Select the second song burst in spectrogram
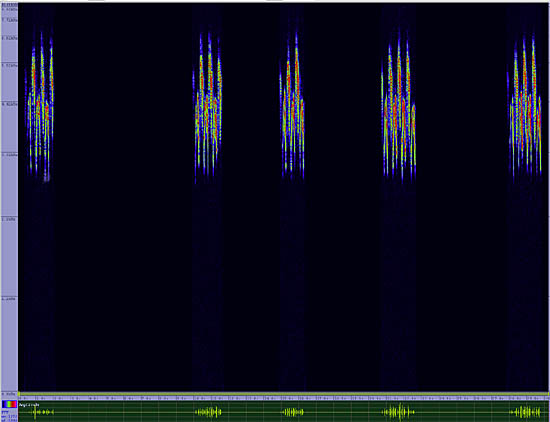 (x=208, y=108)
